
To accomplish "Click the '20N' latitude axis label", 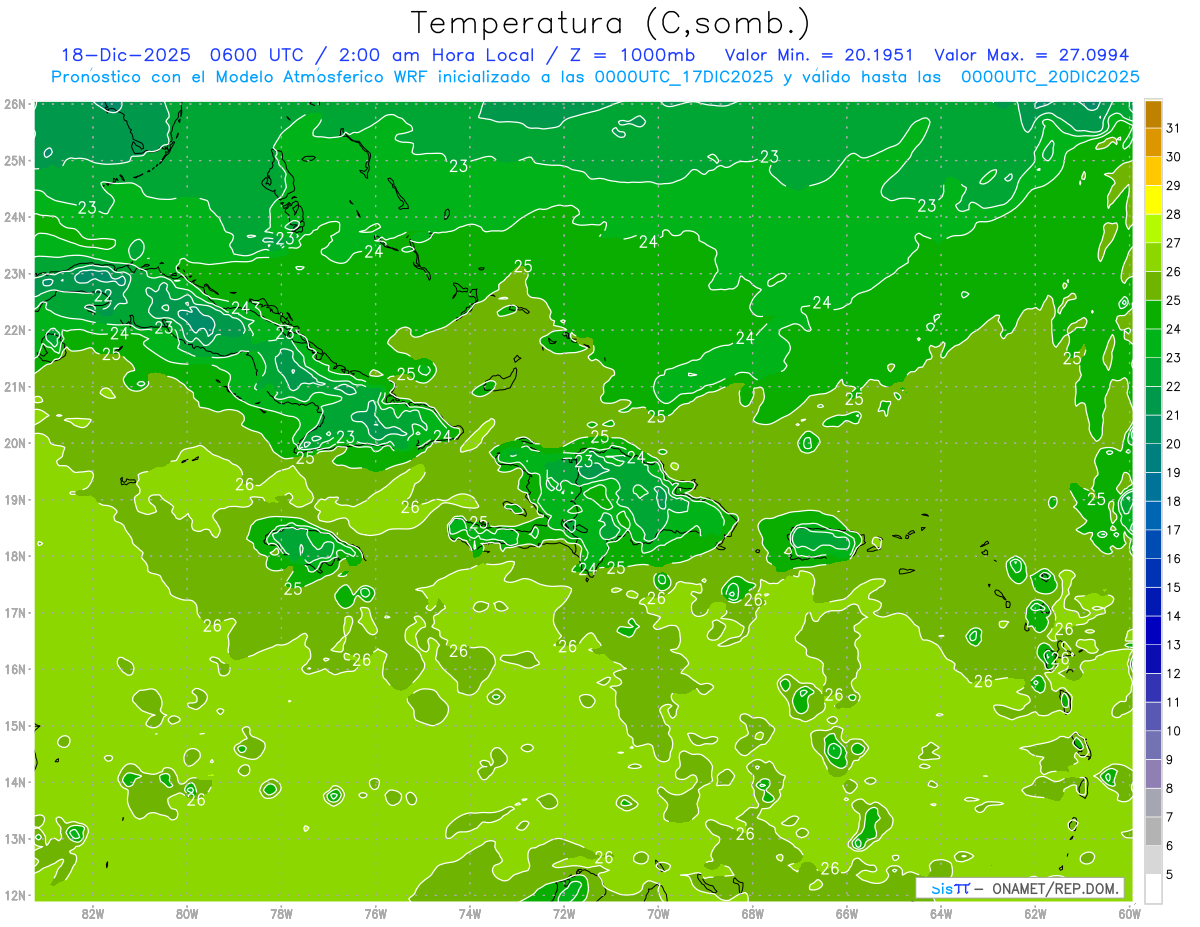I will (x=14, y=443).
